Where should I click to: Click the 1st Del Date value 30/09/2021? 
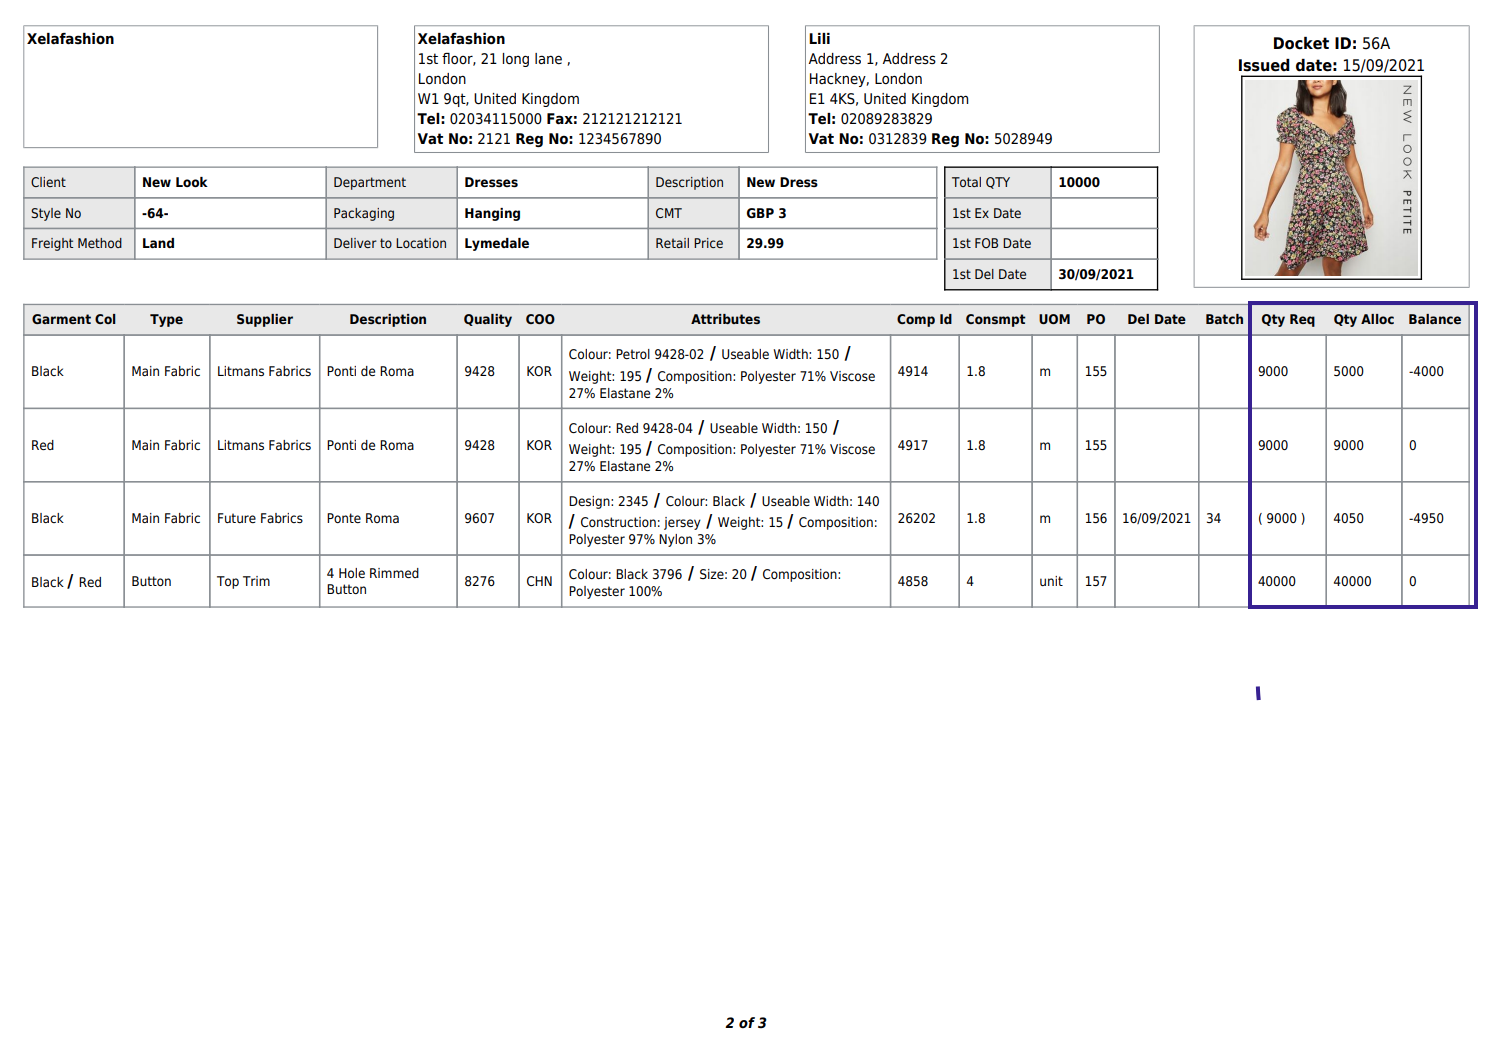[x=1095, y=275]
